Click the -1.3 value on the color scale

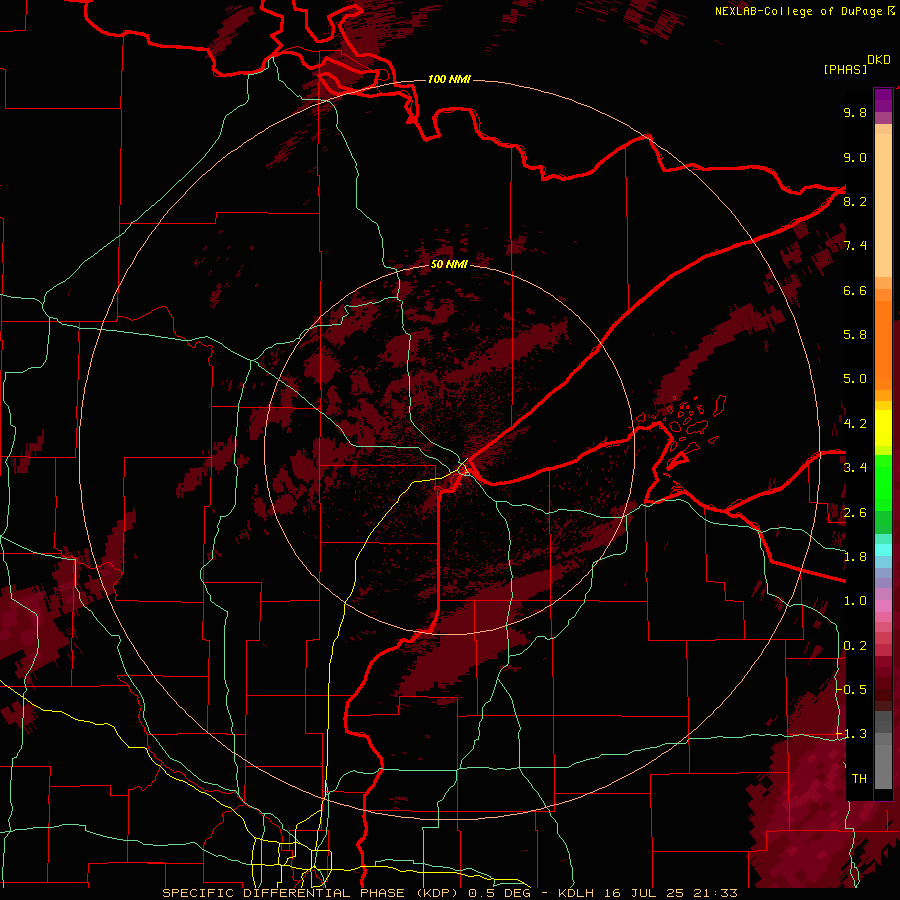[x=852, y=734]
